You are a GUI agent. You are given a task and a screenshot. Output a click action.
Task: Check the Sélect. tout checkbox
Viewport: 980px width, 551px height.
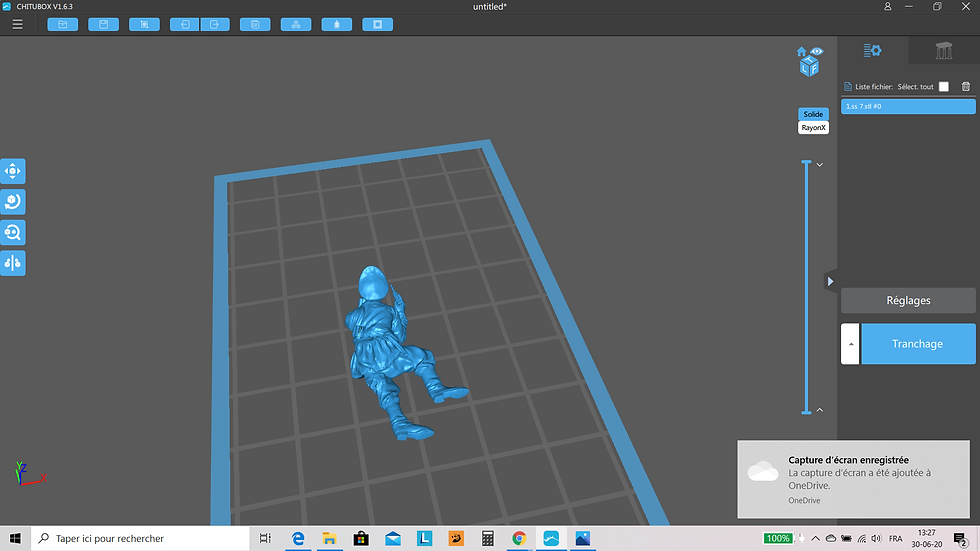coord(944,87)
